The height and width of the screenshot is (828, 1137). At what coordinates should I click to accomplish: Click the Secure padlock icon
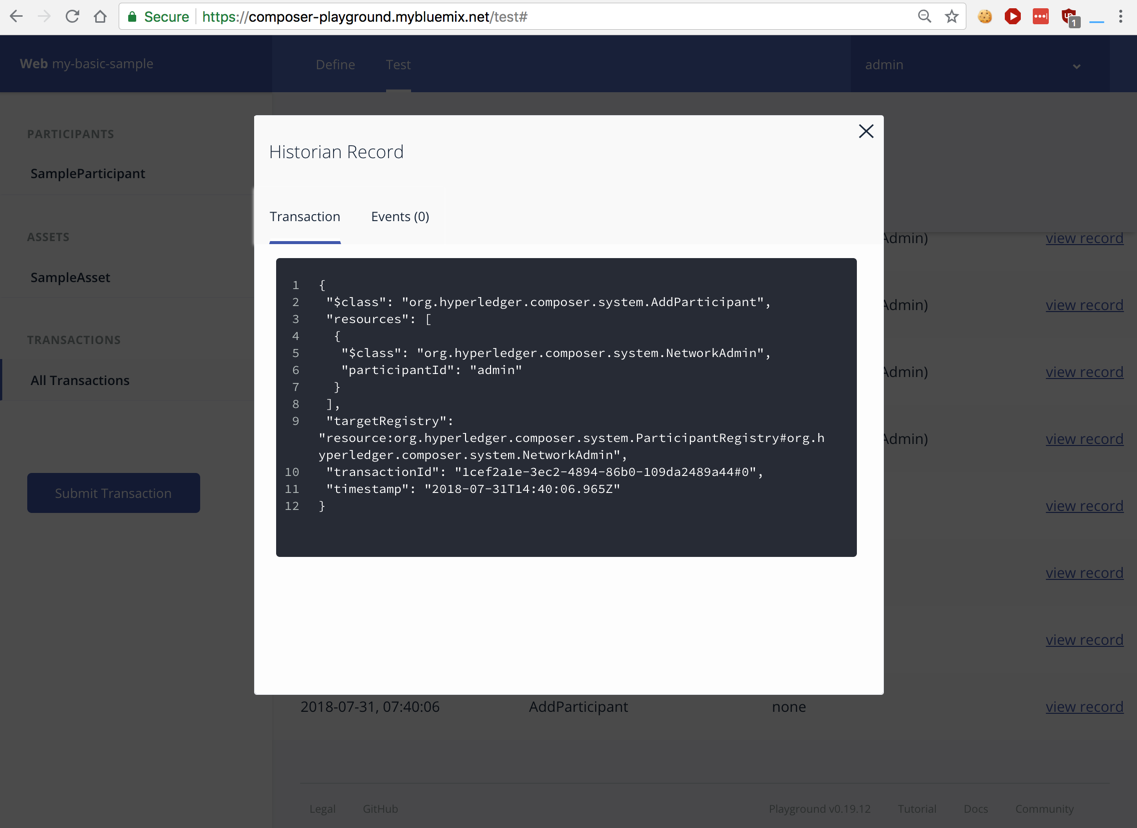[x=132, y=16]
